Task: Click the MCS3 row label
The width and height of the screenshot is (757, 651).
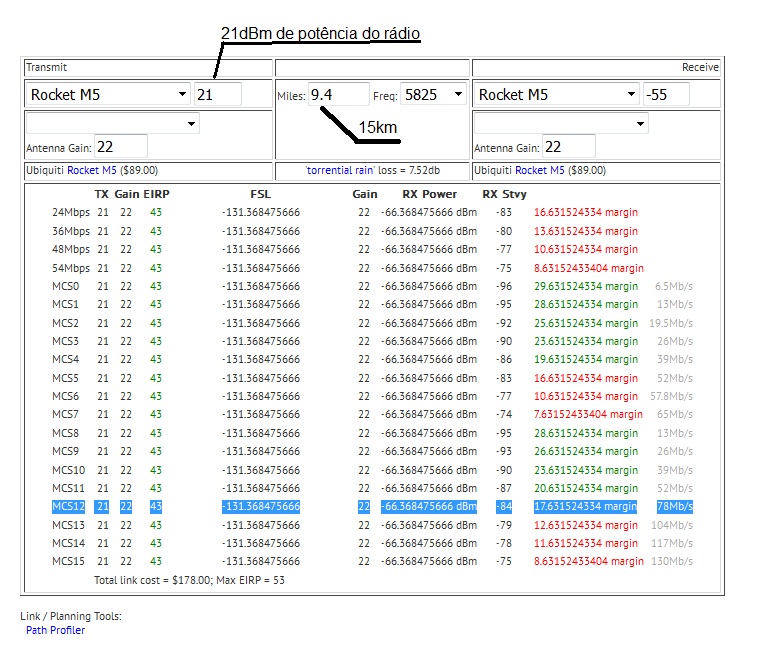Action: (x=66, y=341)
